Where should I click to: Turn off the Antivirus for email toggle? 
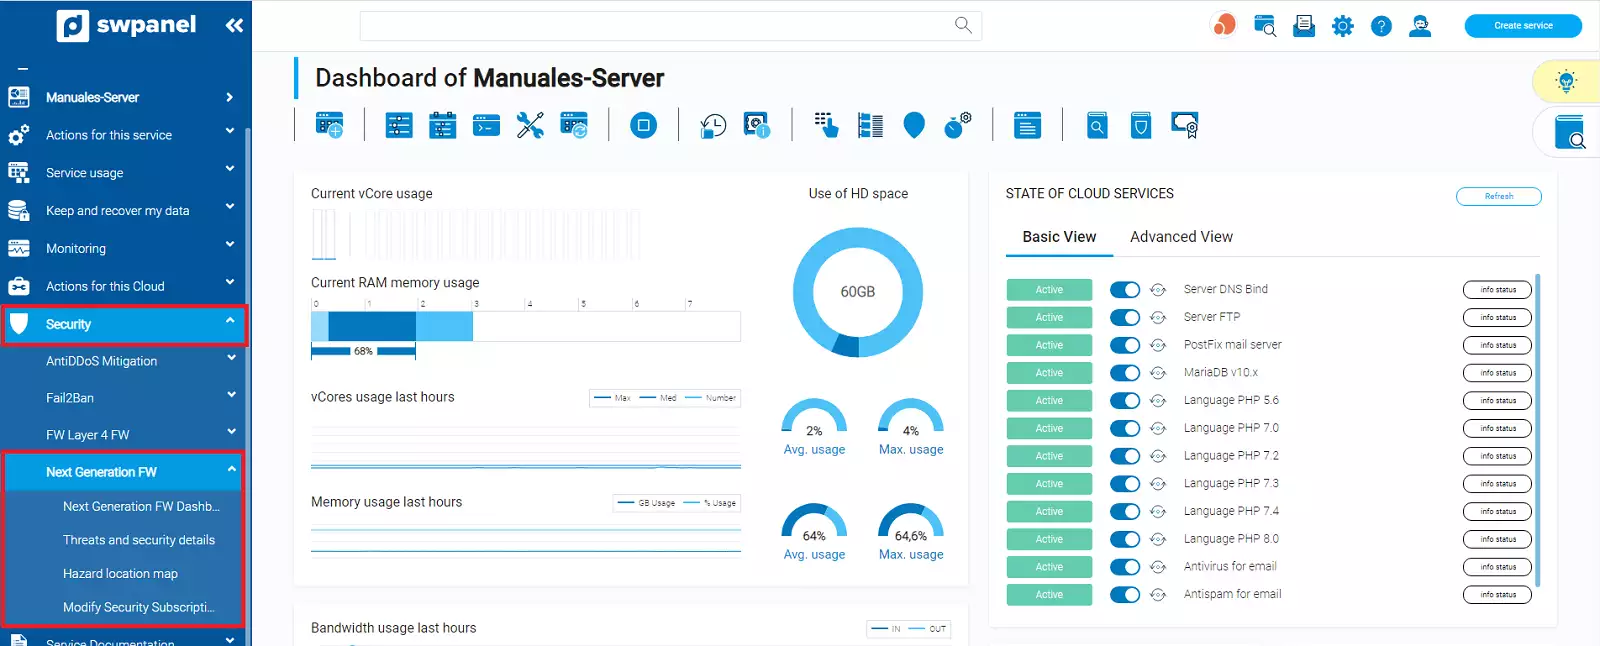click(x=1125, y=567)
